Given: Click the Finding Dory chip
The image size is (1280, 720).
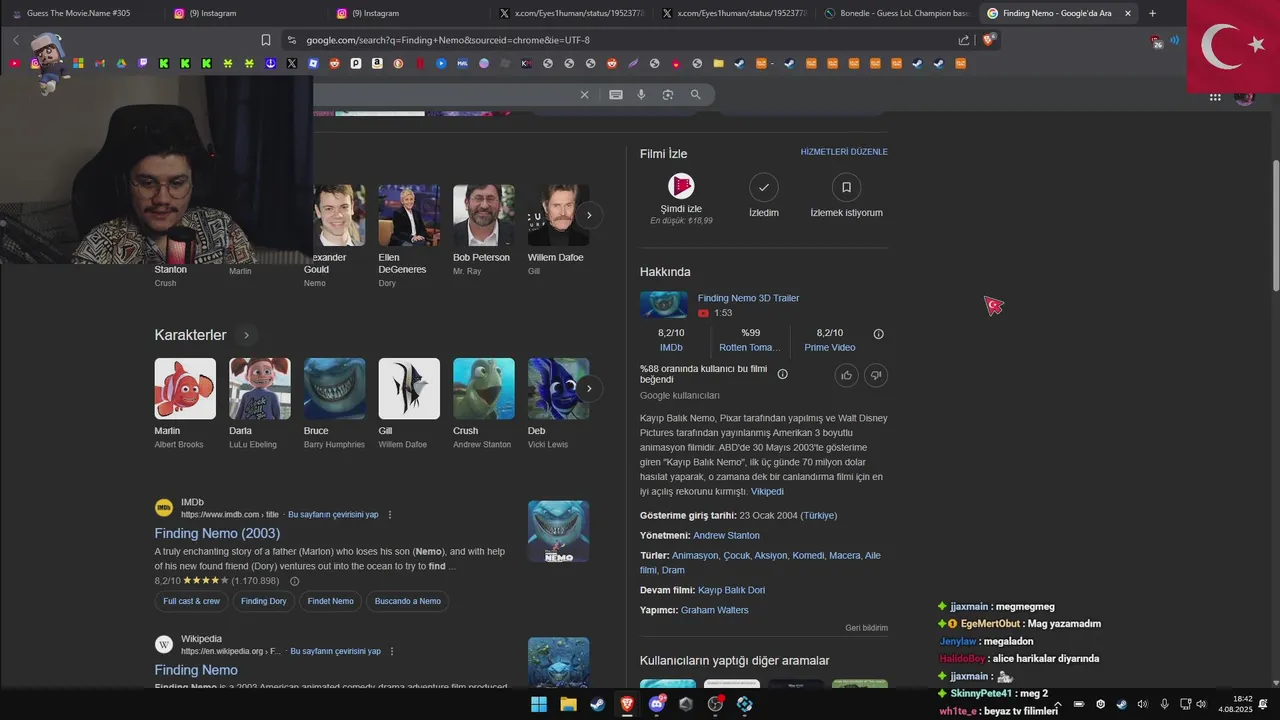Looking at the screenshot, I should tap(264, 601).
